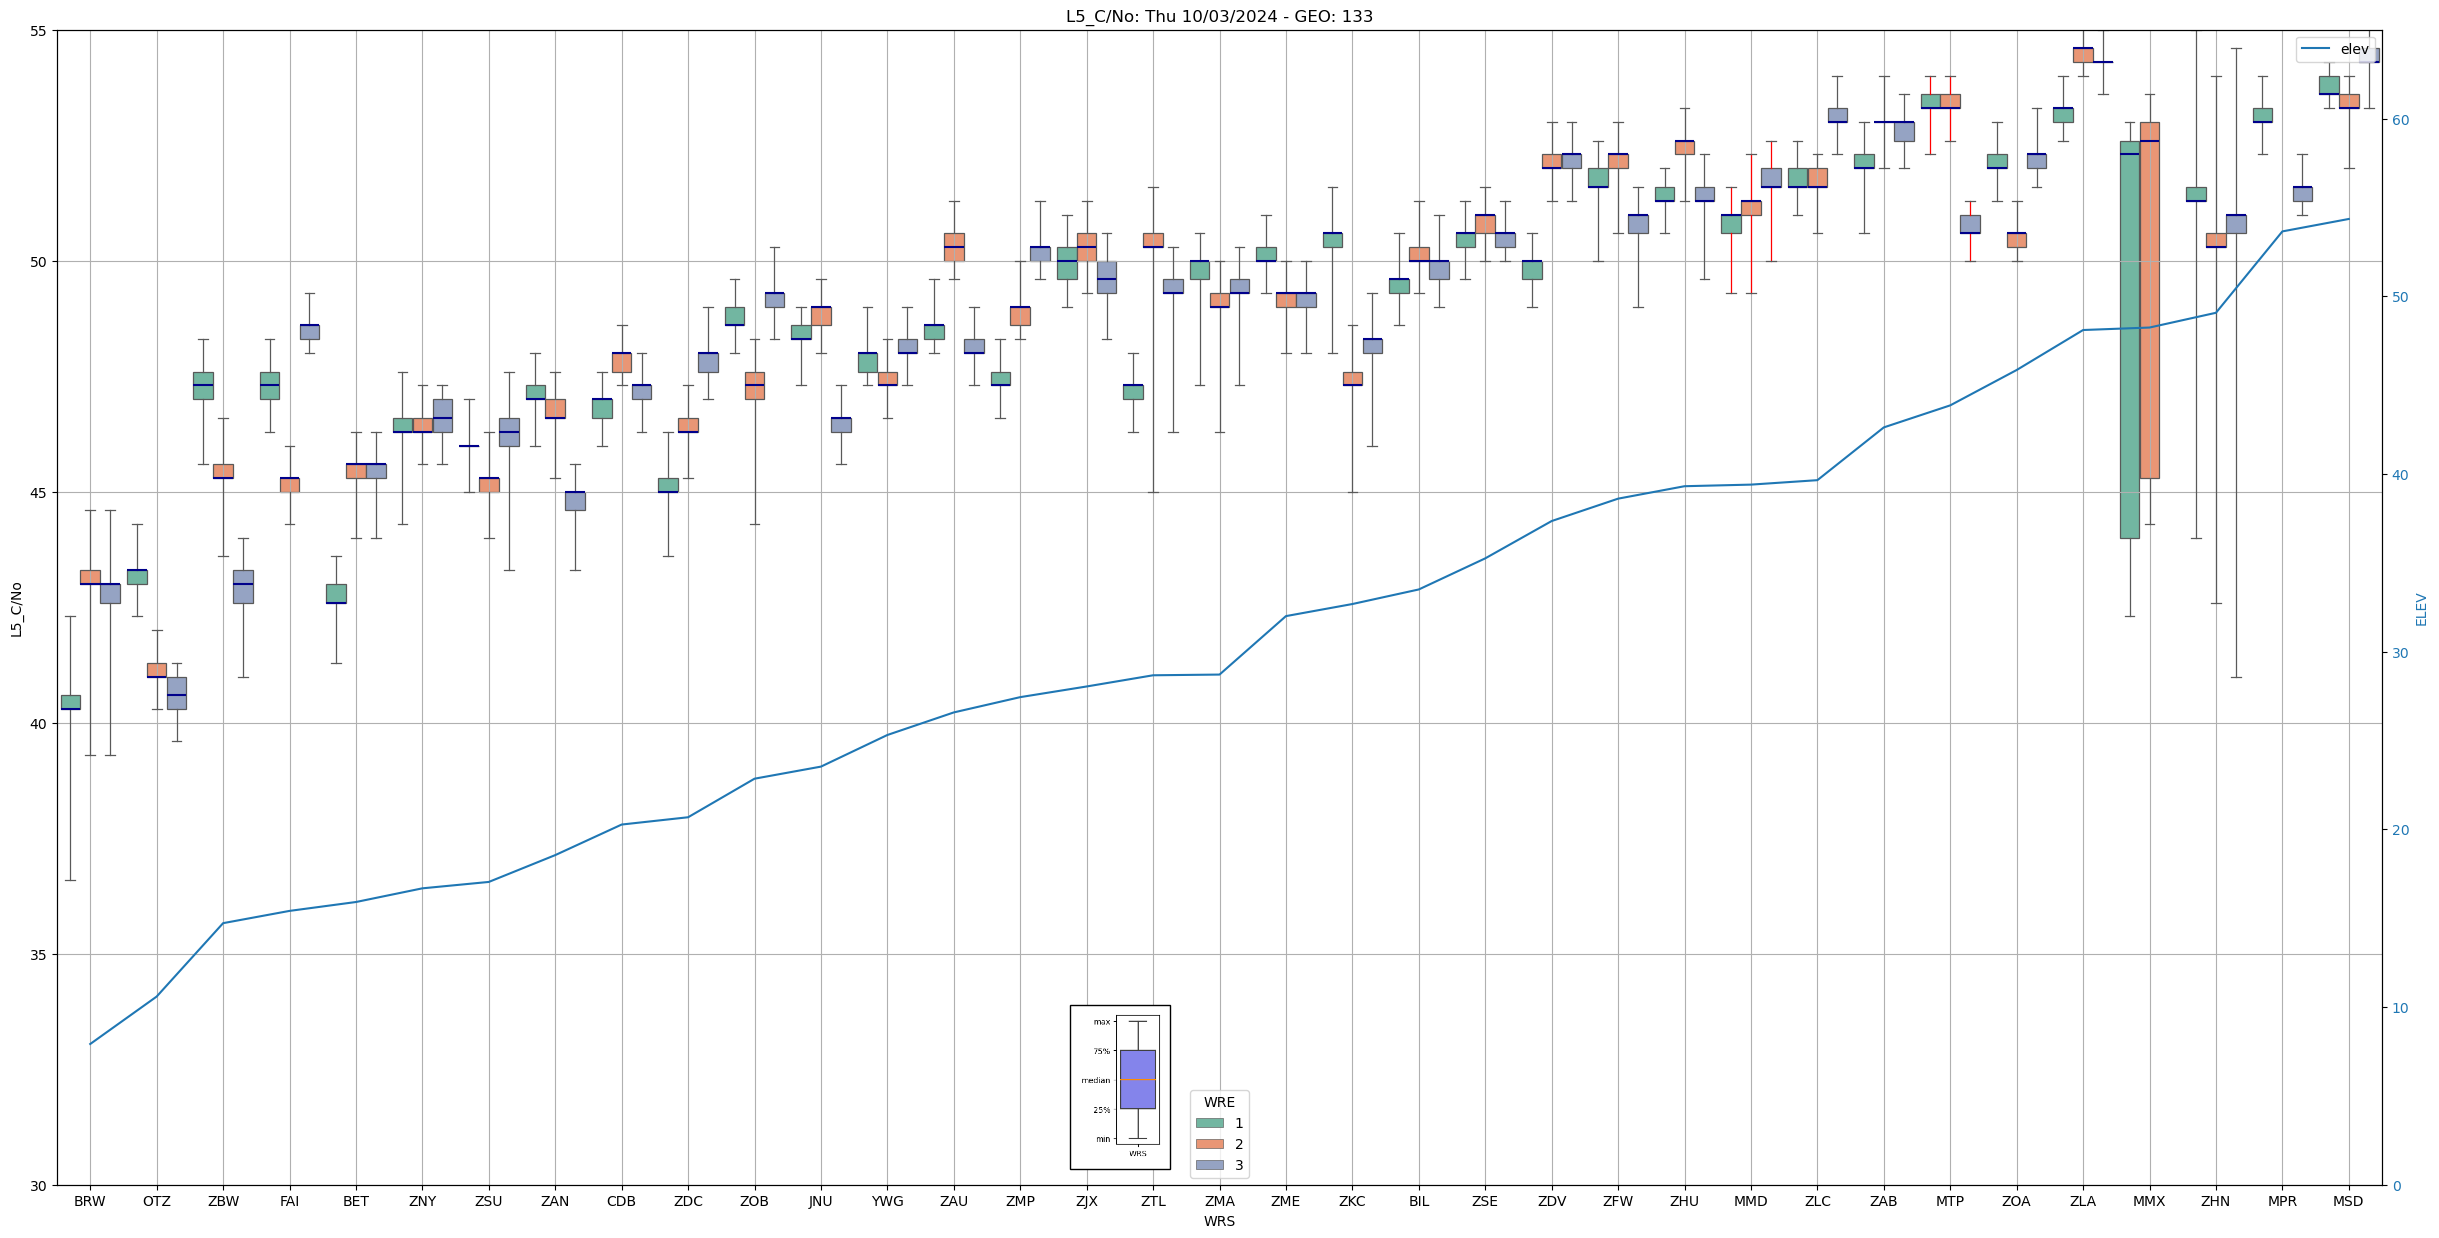Click the BRW station tick label
This screenshot has height=1238, width=2439.
pos(90,1201)
